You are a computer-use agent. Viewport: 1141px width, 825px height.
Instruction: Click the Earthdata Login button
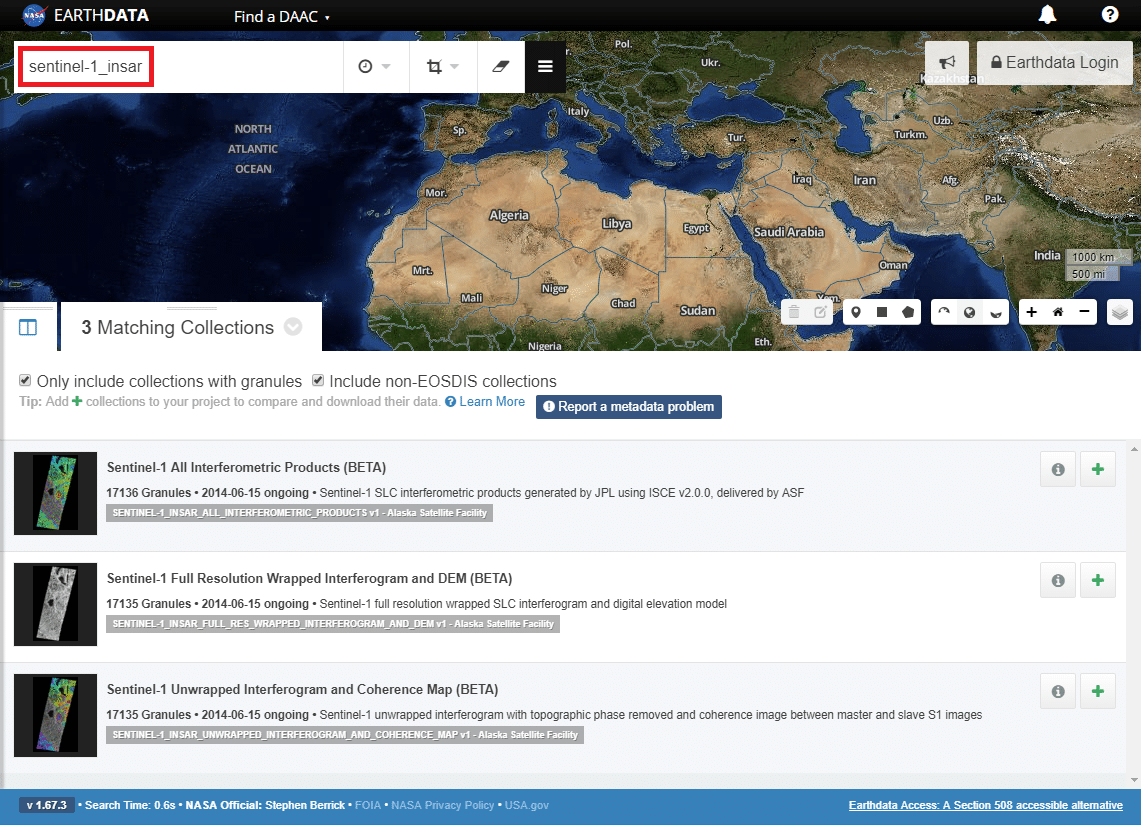point(1054,63)
